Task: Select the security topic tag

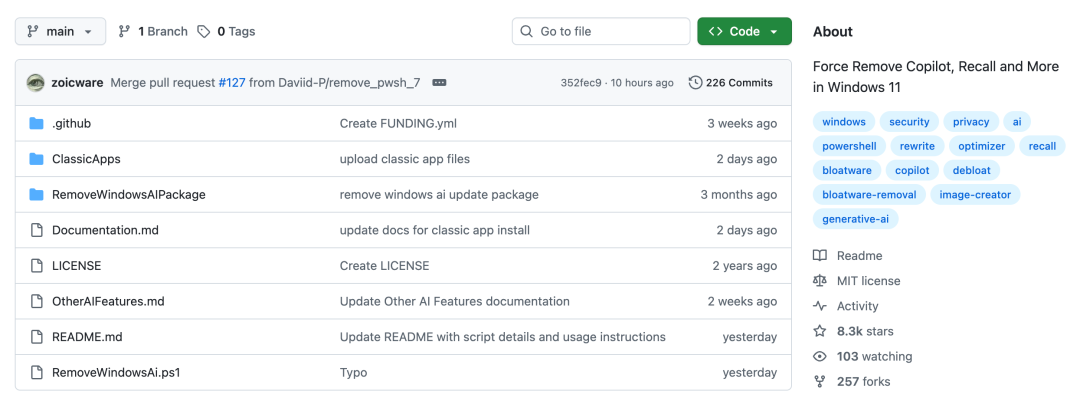Action: point(909,122)
